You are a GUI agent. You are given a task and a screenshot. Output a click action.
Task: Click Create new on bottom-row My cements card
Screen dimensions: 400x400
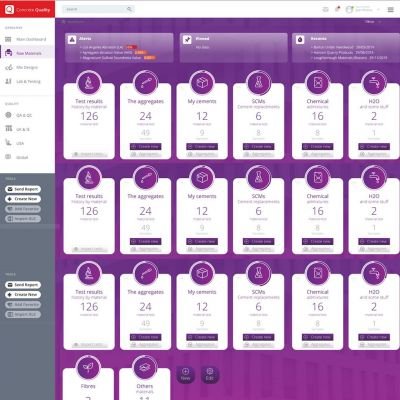tap(202, 337)
